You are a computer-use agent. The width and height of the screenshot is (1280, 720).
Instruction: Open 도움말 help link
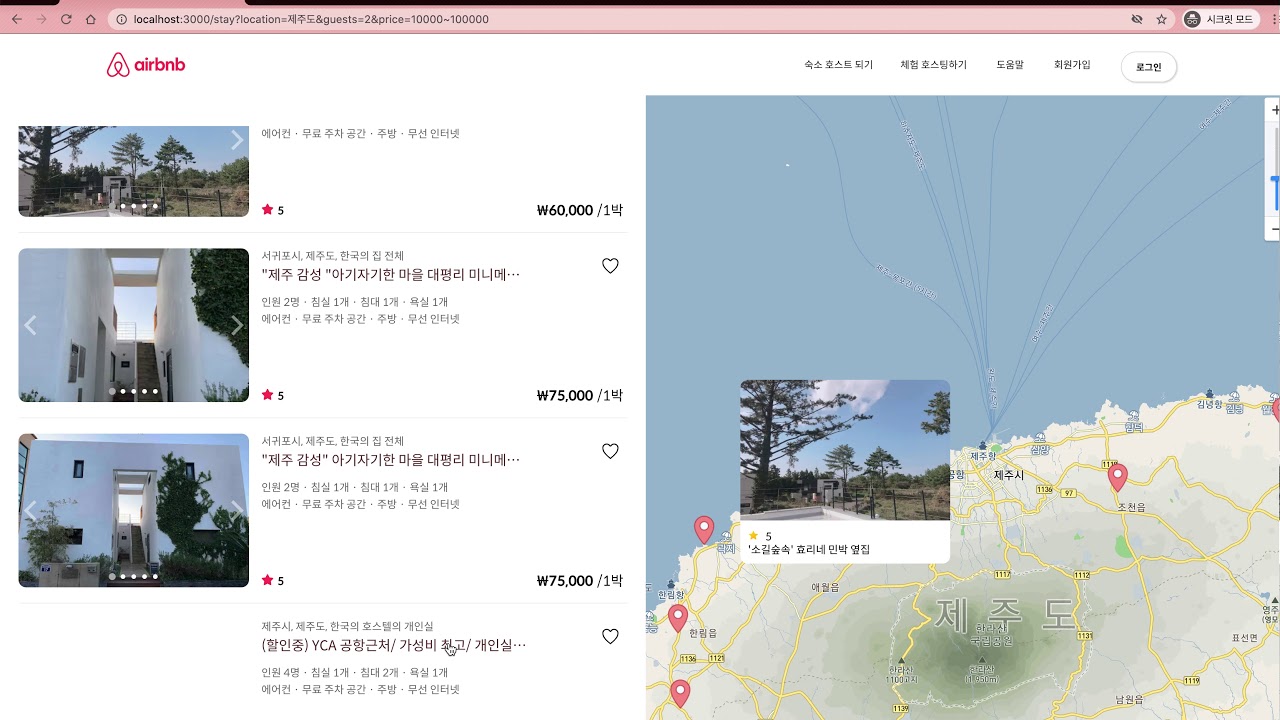[x=1010, y=65]
